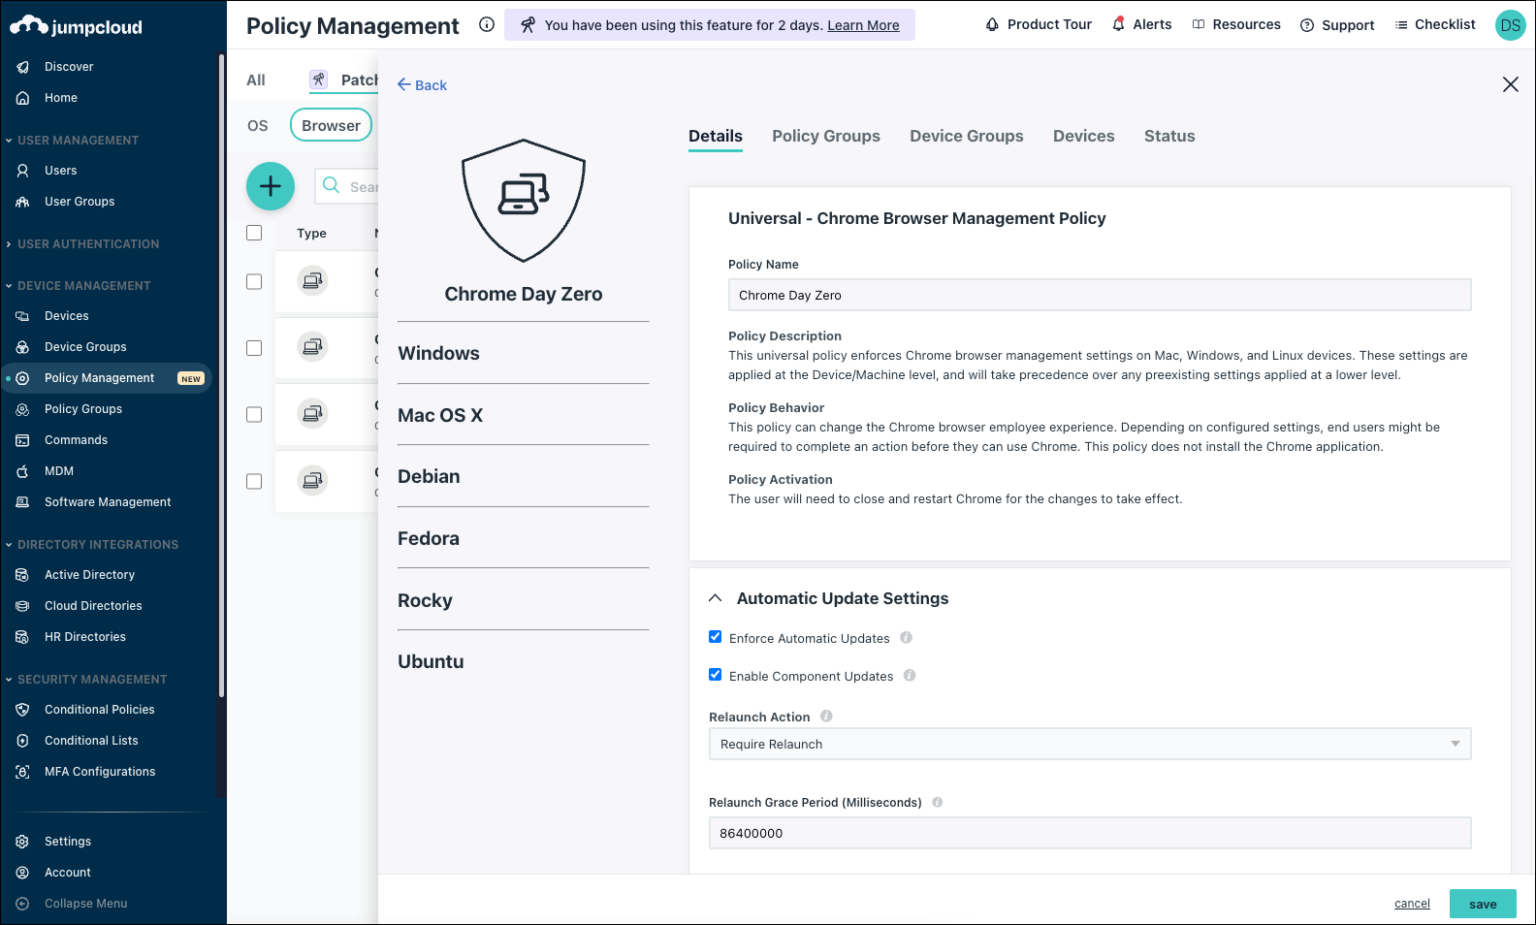Click the MDM sidebar item
The height and width of the screenshot is (925, 1536).
click(59, 470)
